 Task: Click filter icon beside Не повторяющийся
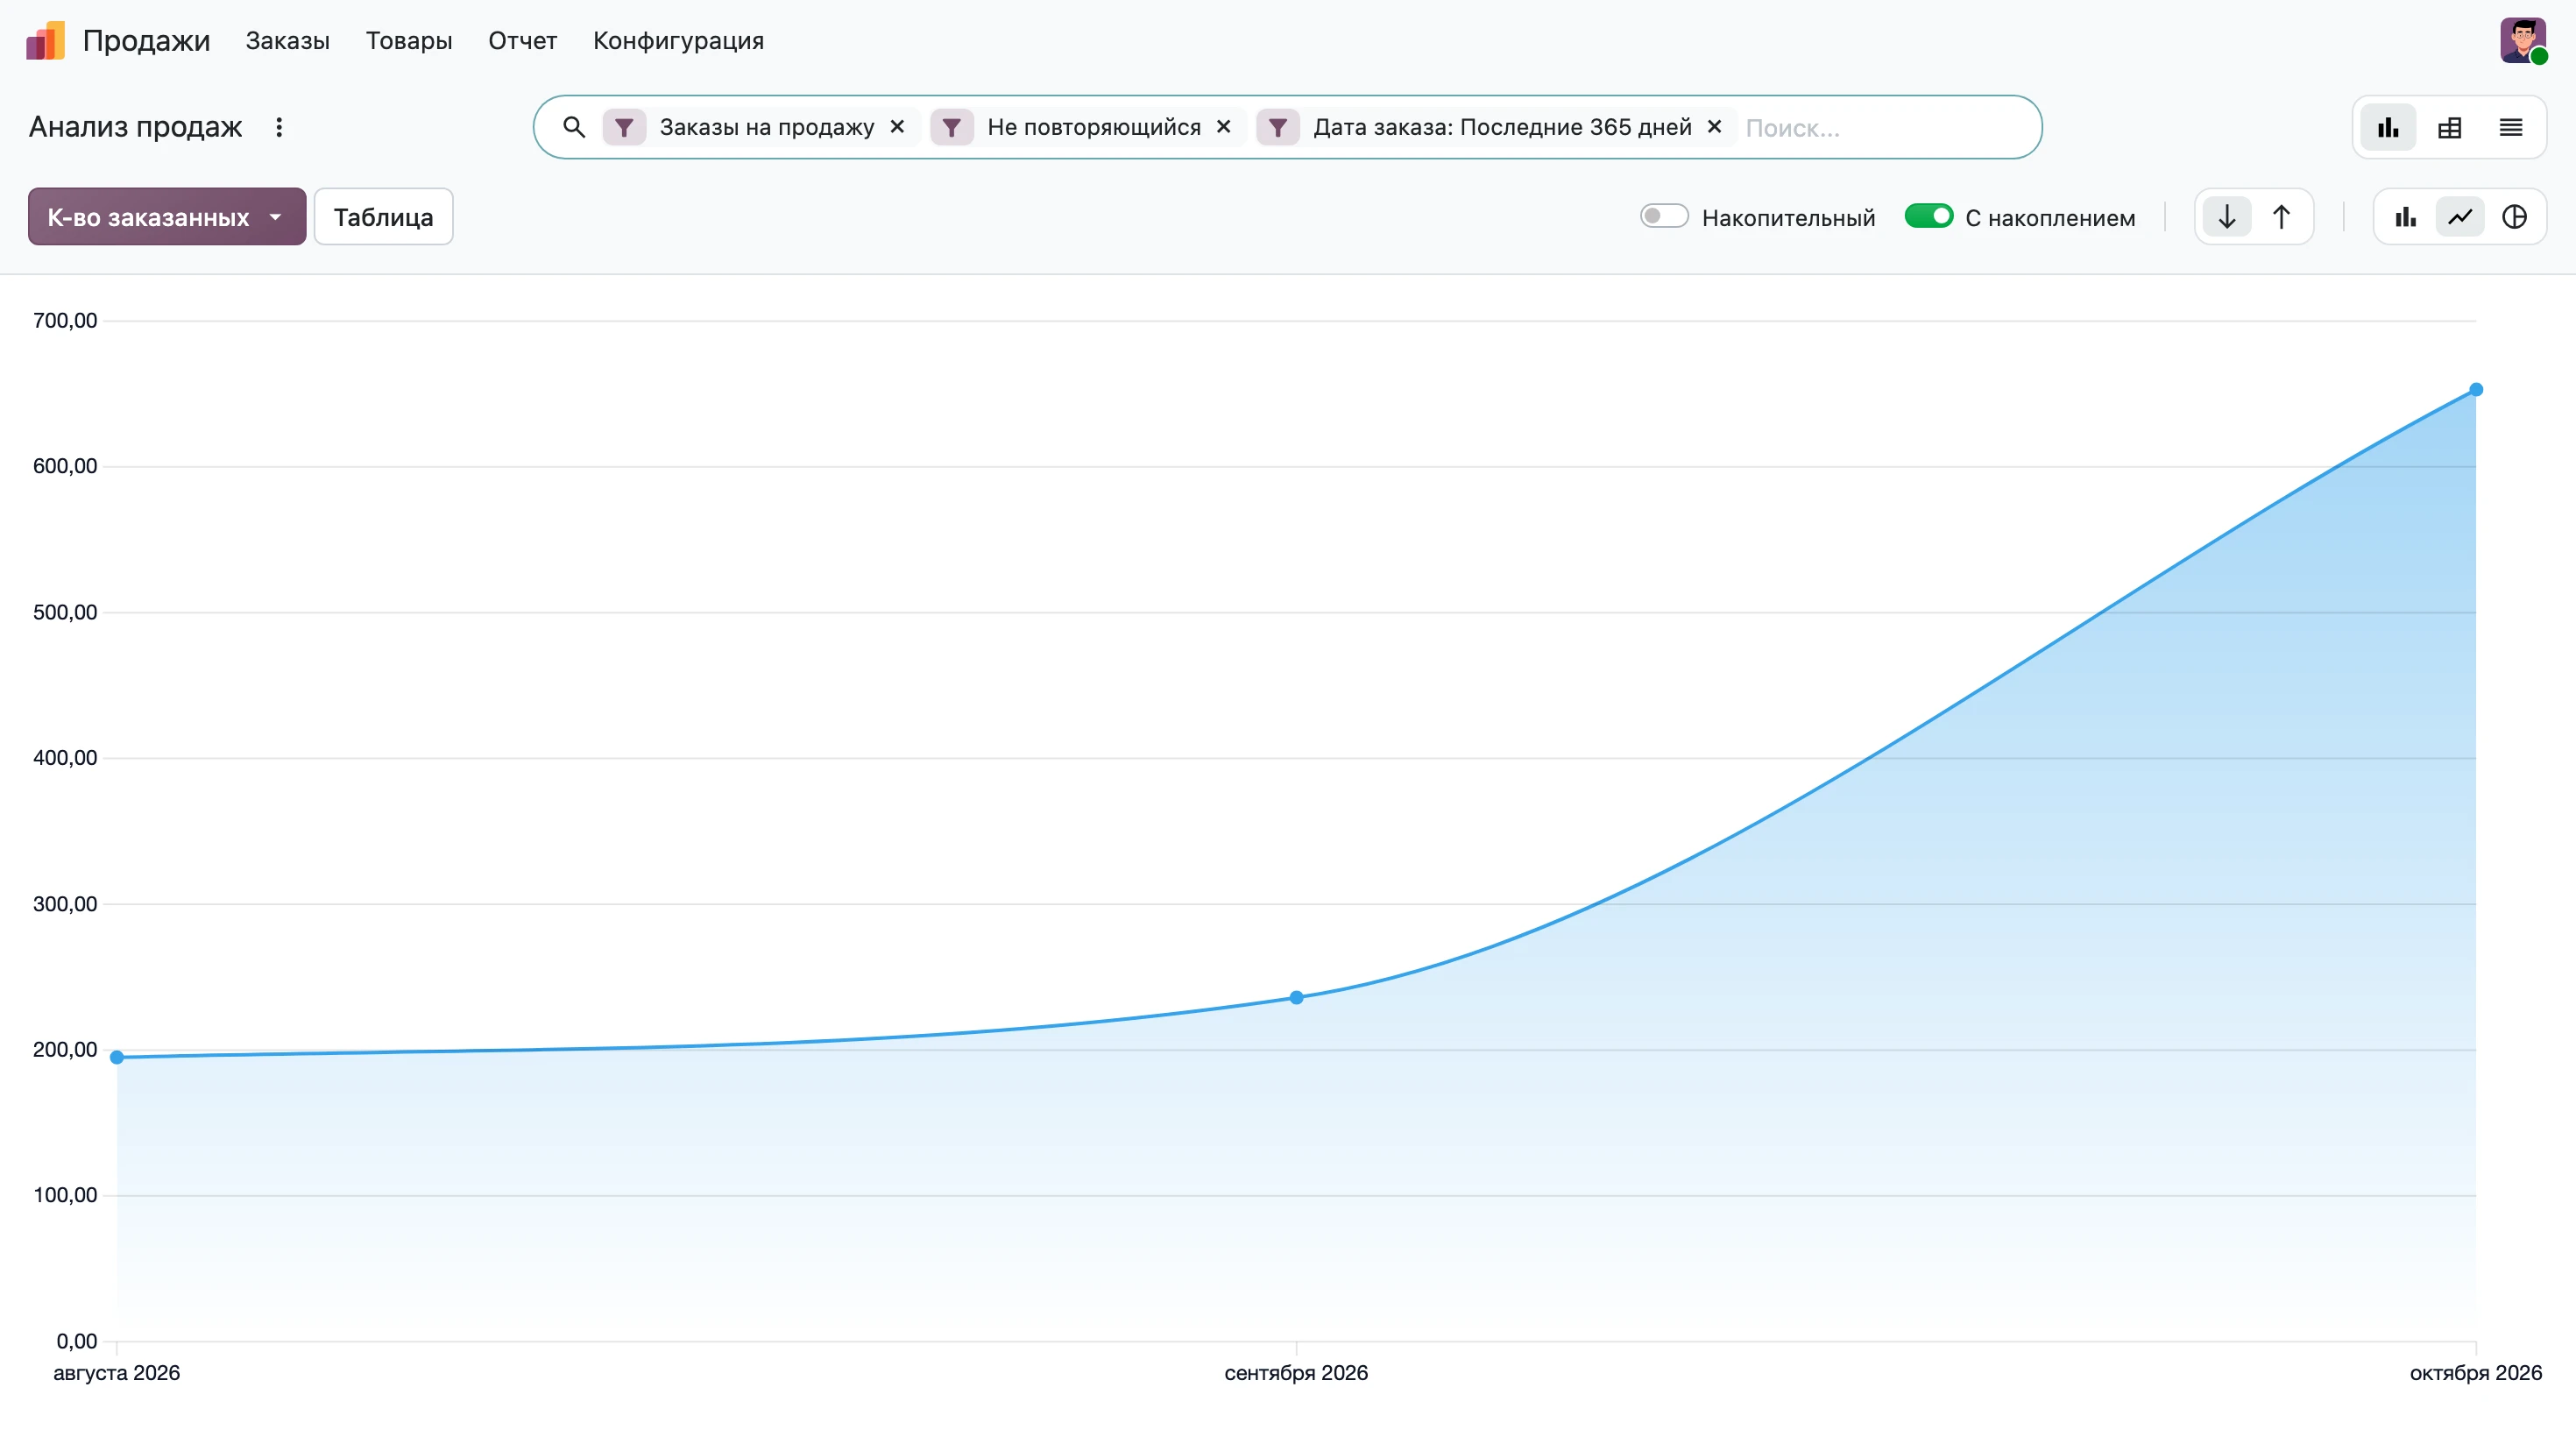pos(952,127)
